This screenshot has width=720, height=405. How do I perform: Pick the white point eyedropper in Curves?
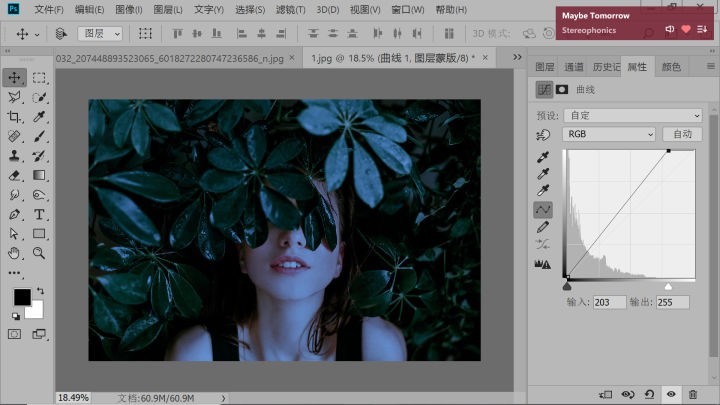coord(543,190)
